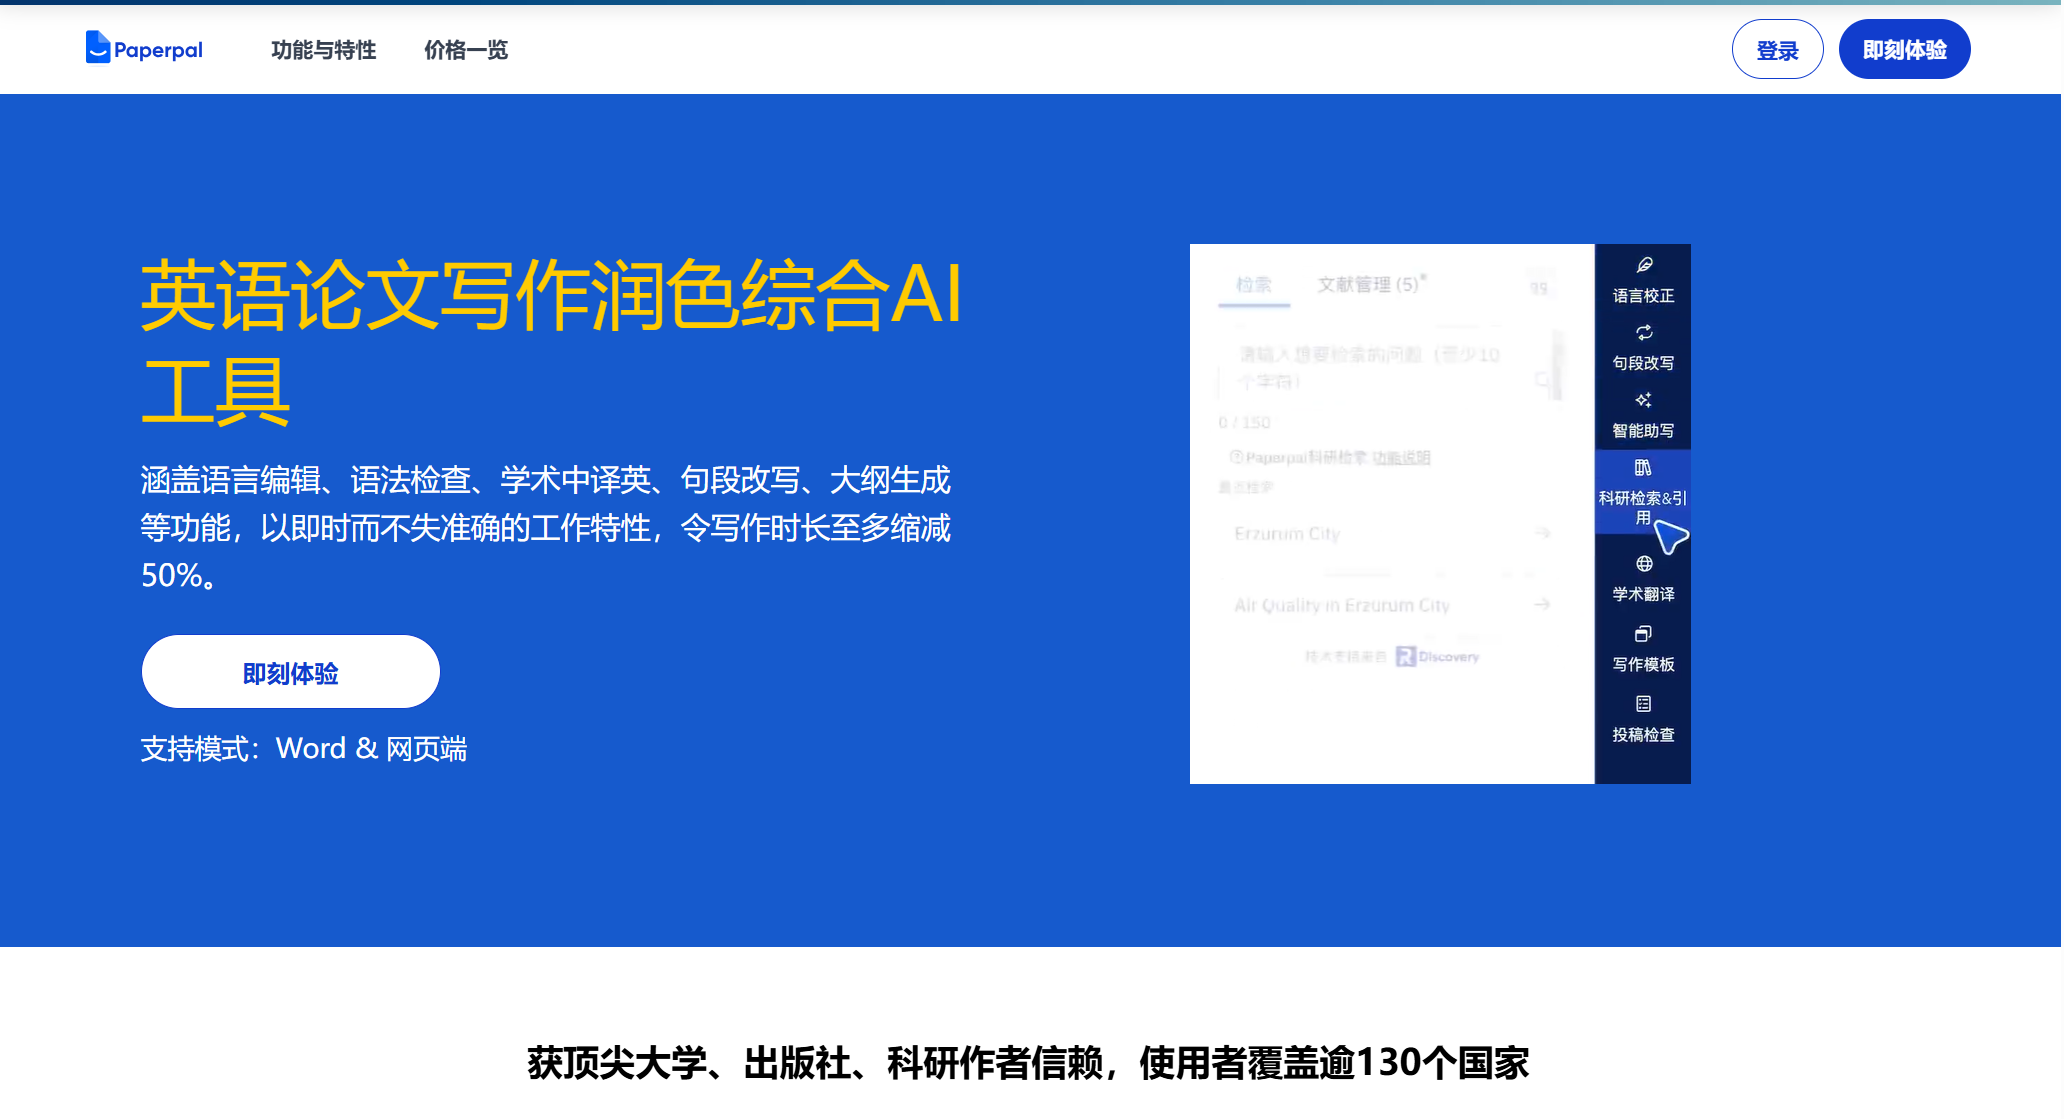This screenshot has height=1119, width=2064.
Task: Select the 句段改写 rewrite icon
Action: (1644, 333)
